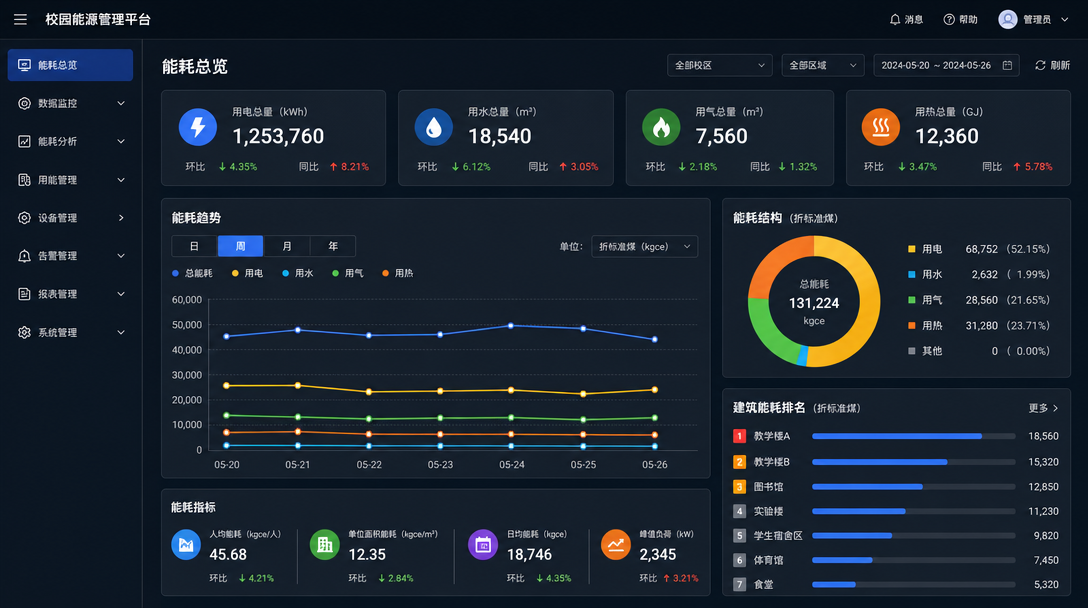The height and width of the screenshot is (608, 1088).
Task: Click the 用水总量 water drop icon
Action: [434, 127]
